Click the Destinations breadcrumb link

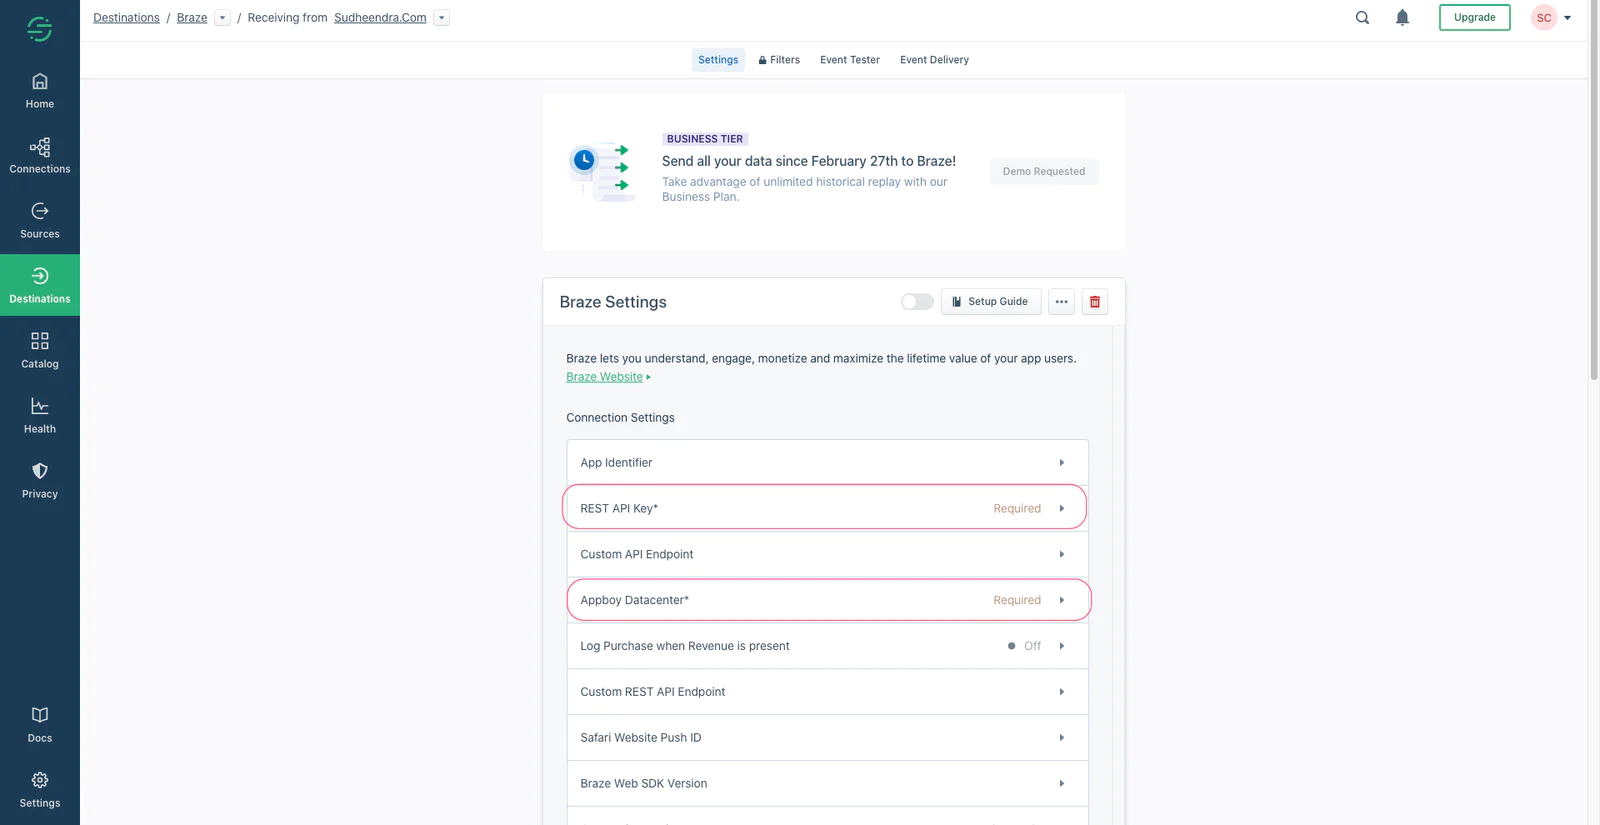(126, 18)
